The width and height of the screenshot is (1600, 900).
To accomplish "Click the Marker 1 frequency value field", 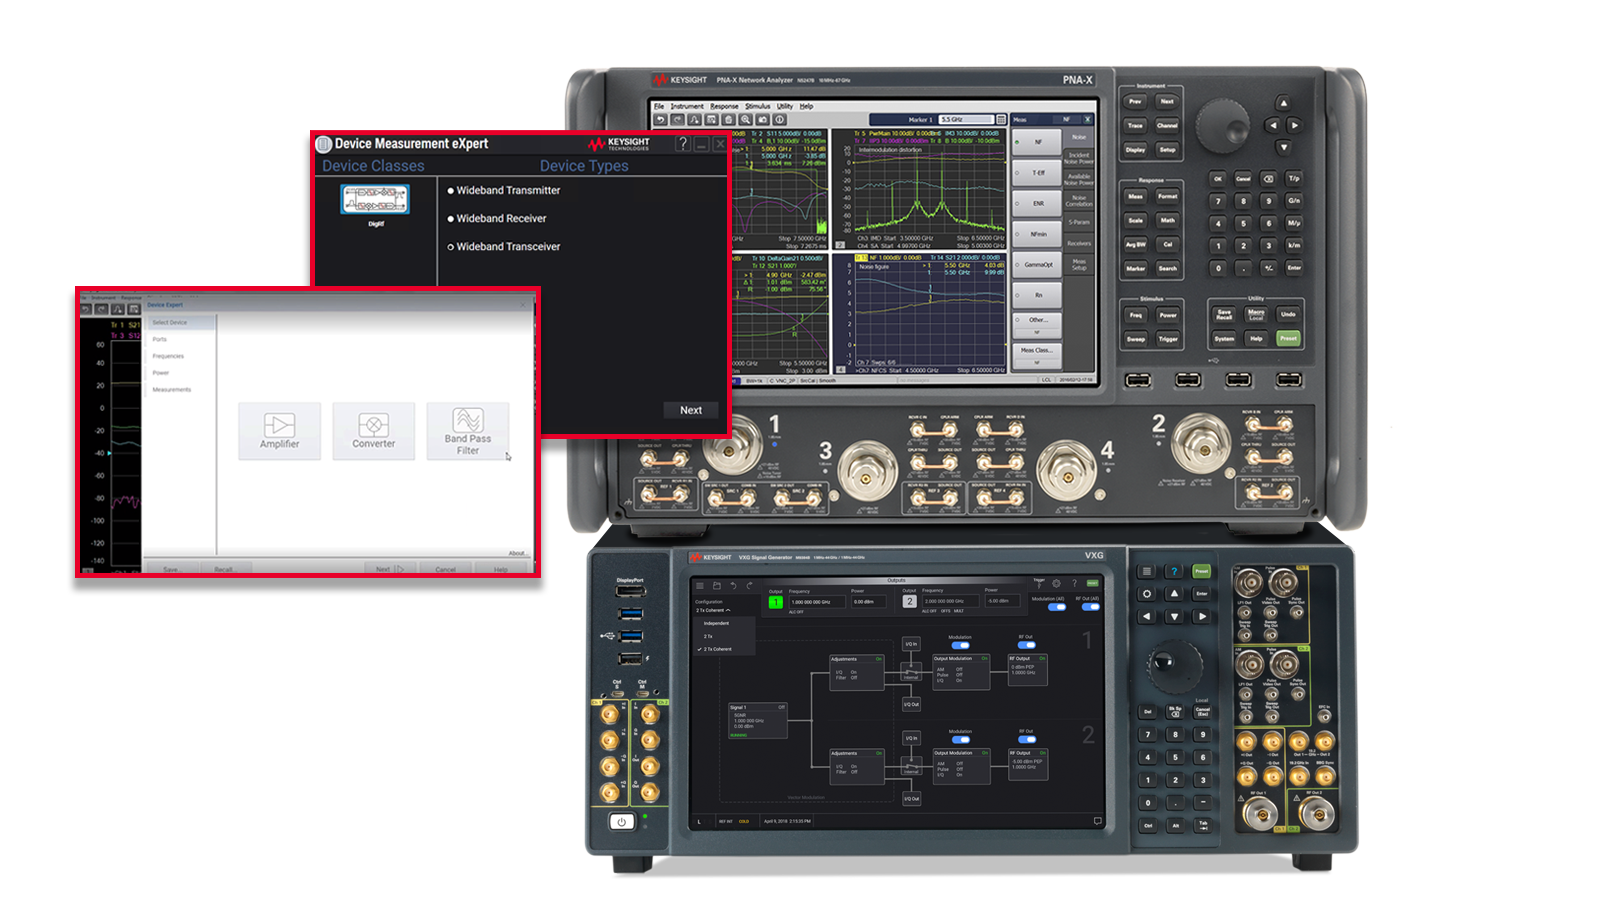I will click(x=968, y=119).
